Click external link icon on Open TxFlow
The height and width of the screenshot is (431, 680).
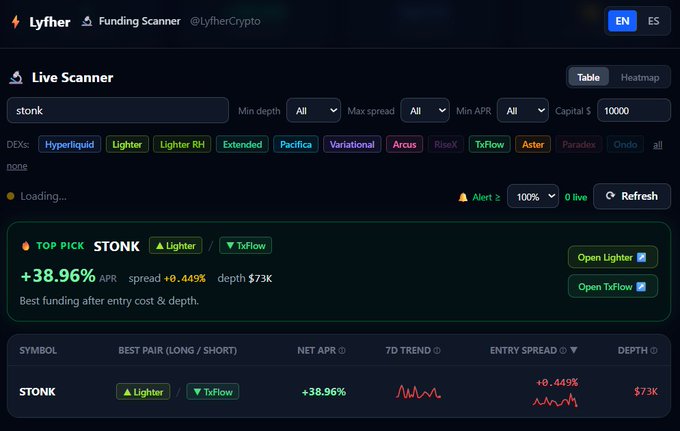tap(641, 287)
